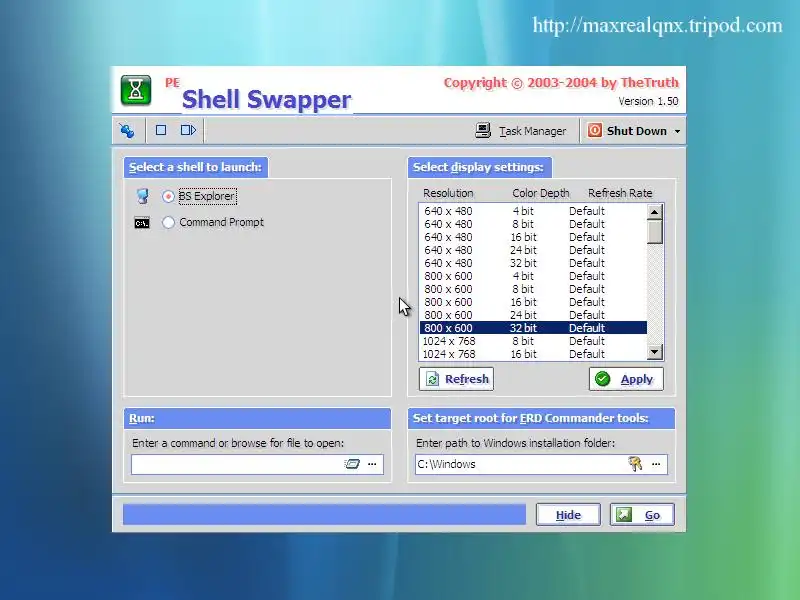Select the Command Prompt radio button
This screenshot has height=600, width=800.
[168, 222]
